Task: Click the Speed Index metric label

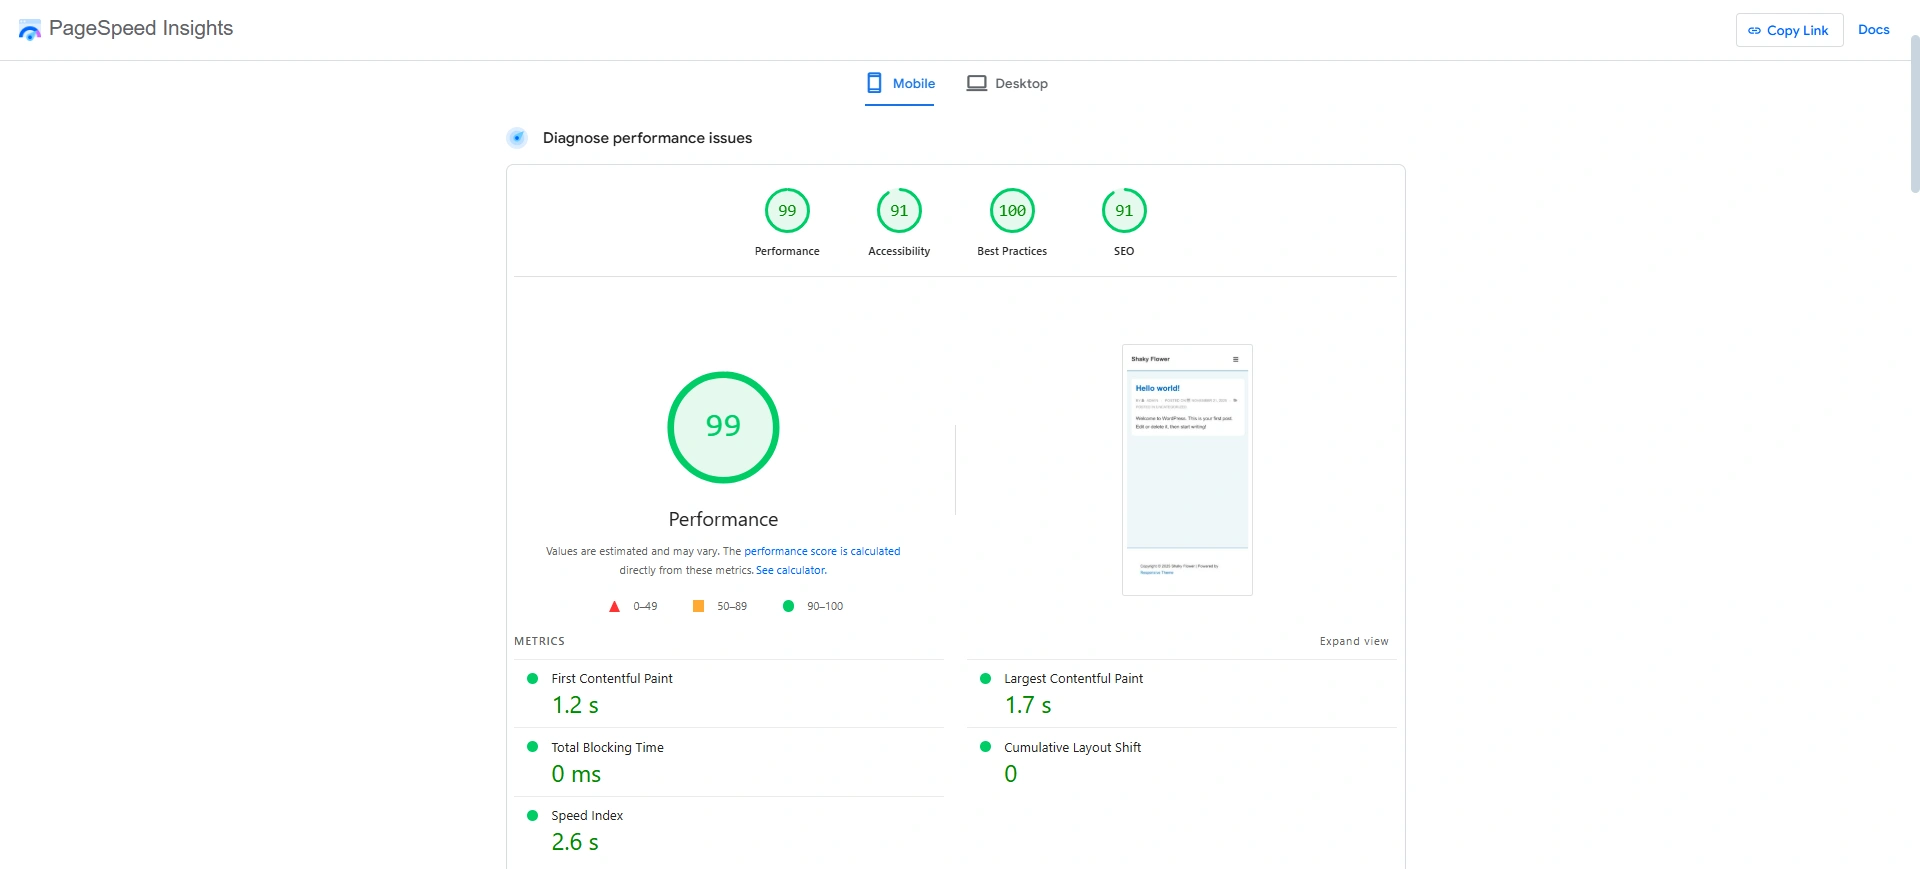Action: point(587,815)
